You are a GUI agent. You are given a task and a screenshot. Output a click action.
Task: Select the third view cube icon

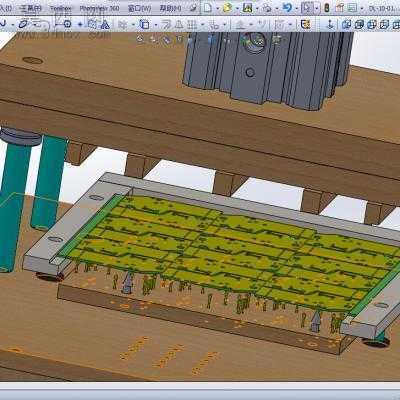point(372,24)
